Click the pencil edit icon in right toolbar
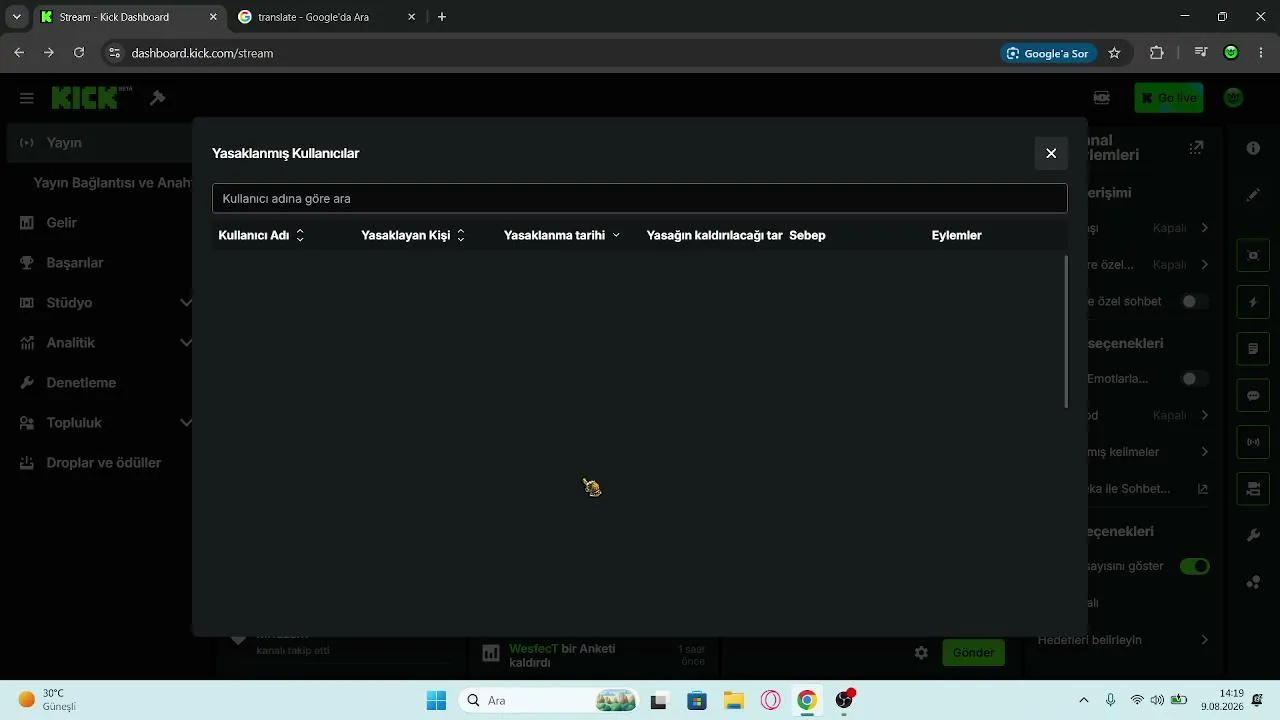 pos(1253,195)
